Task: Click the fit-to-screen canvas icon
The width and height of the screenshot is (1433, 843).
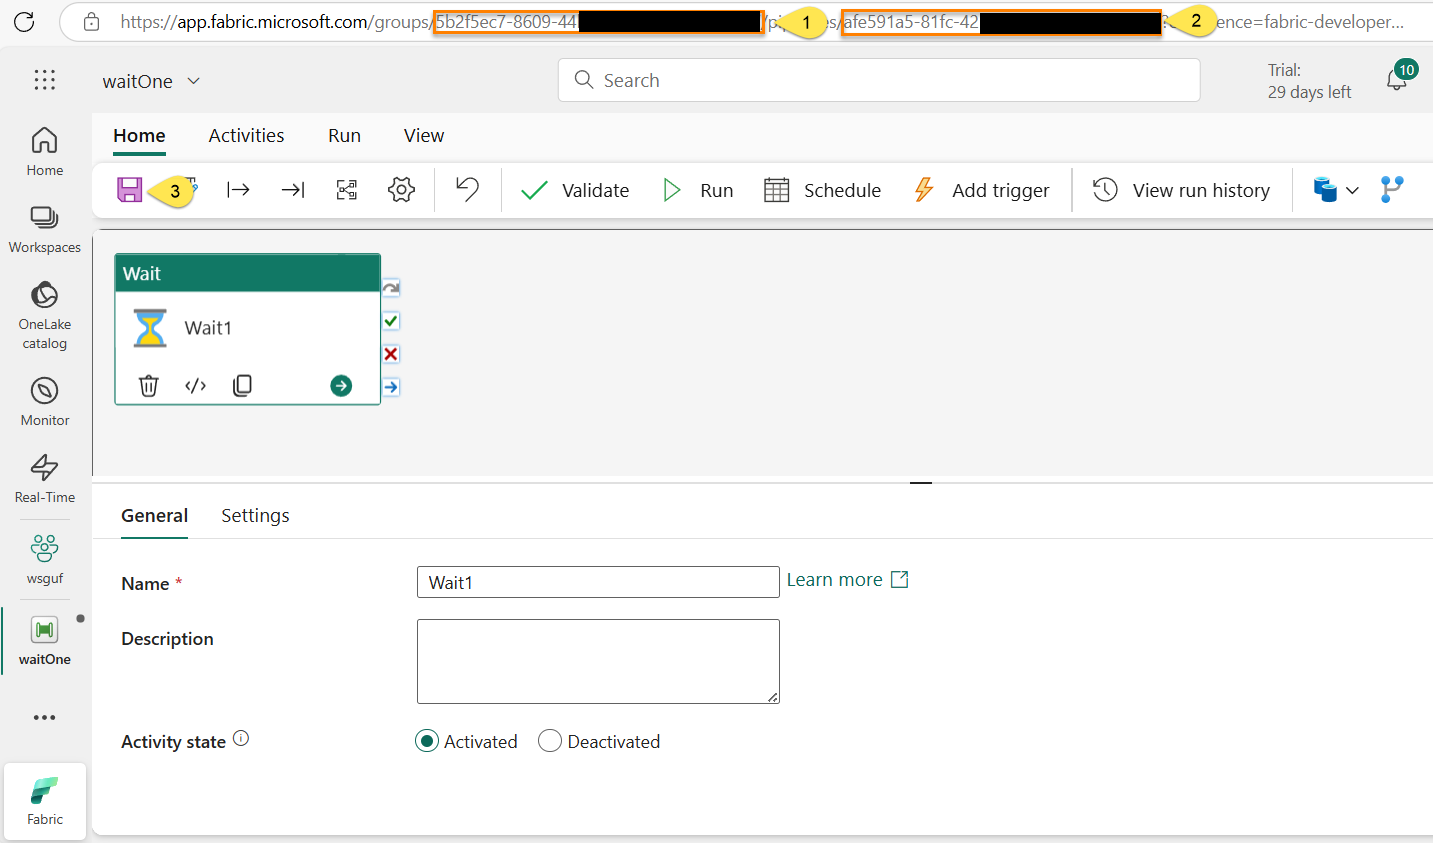Action: pyautogui.click(x=347, y=190)
